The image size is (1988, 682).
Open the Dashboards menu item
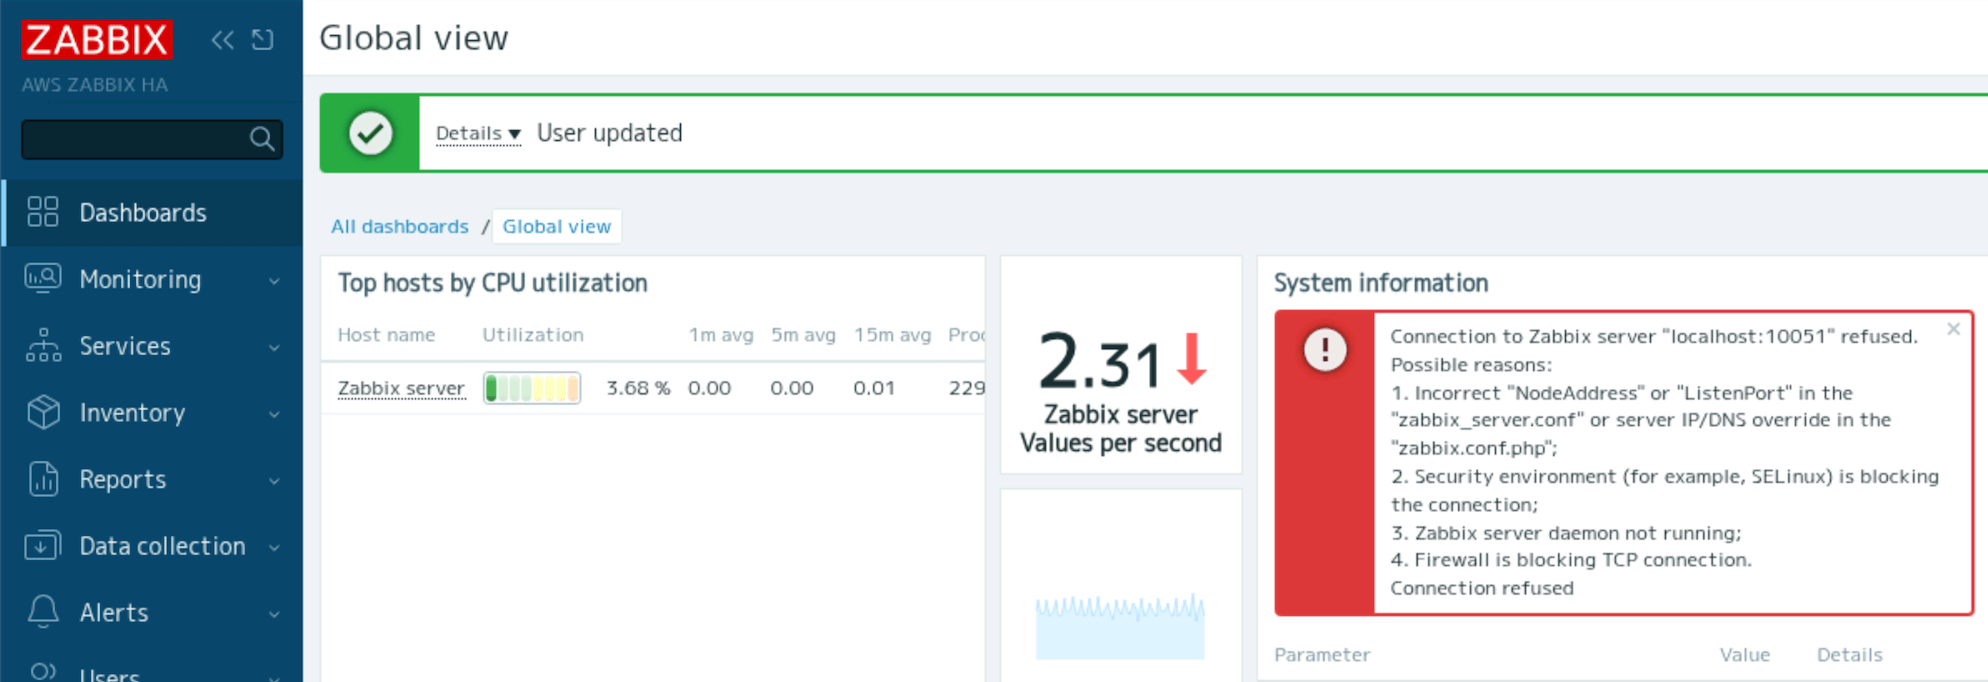pyautogui.click(x=143, y=213)
